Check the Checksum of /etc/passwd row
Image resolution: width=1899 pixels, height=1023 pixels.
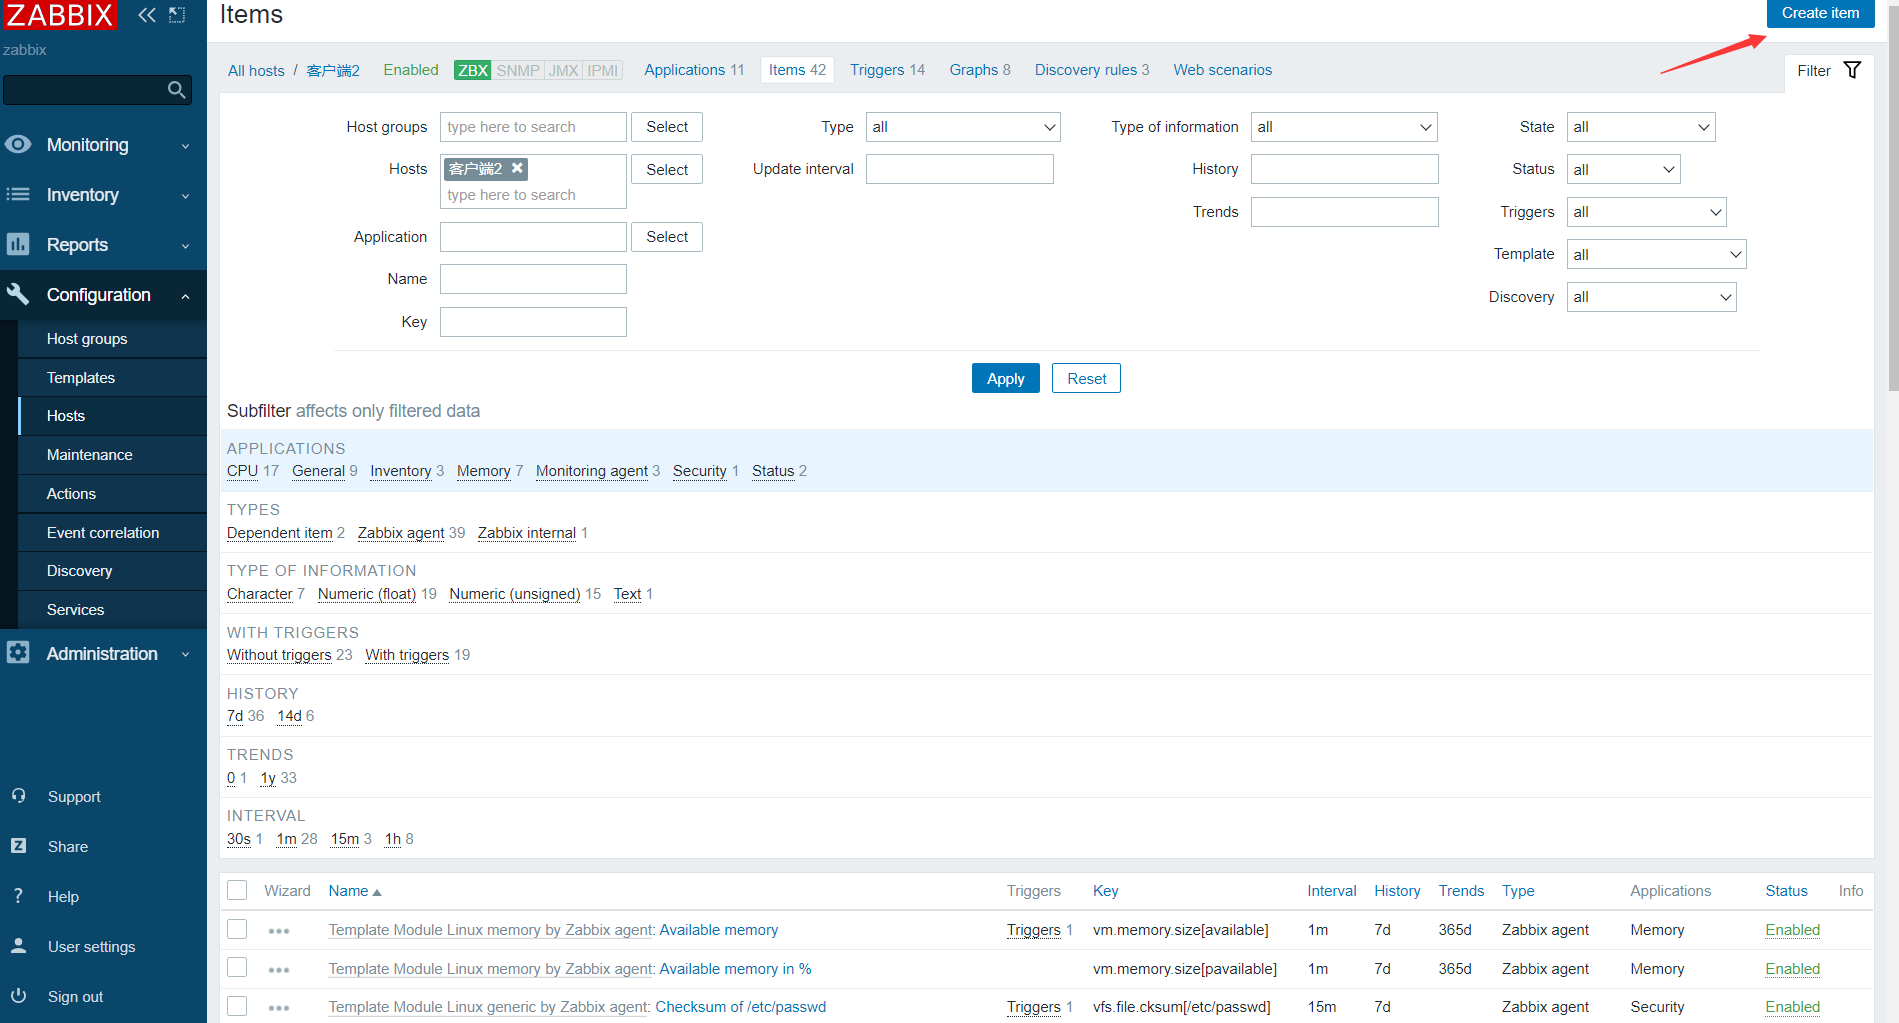(237, 1006)
